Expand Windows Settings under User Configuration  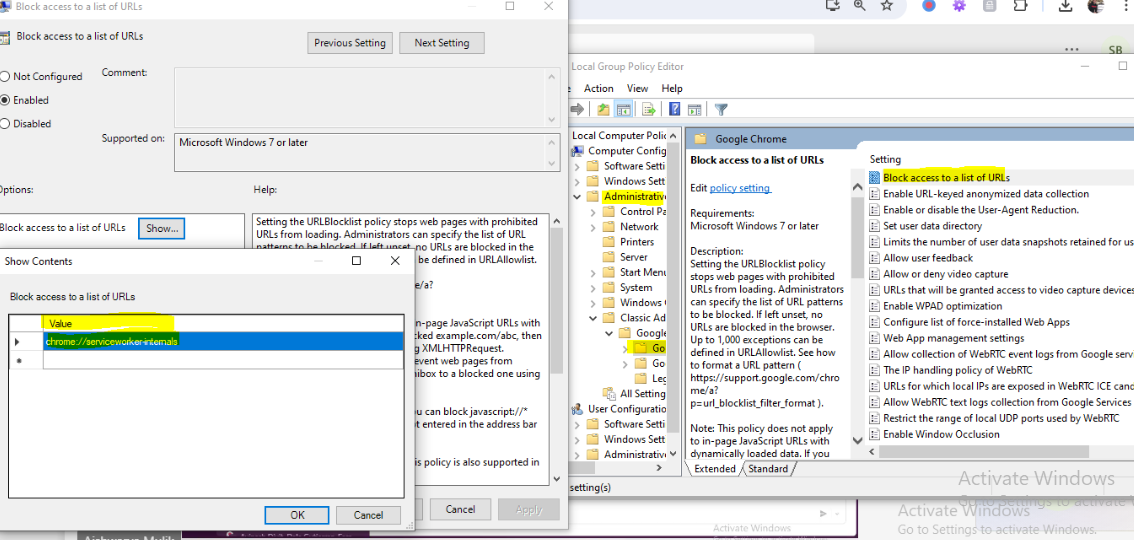pos(577,440)
